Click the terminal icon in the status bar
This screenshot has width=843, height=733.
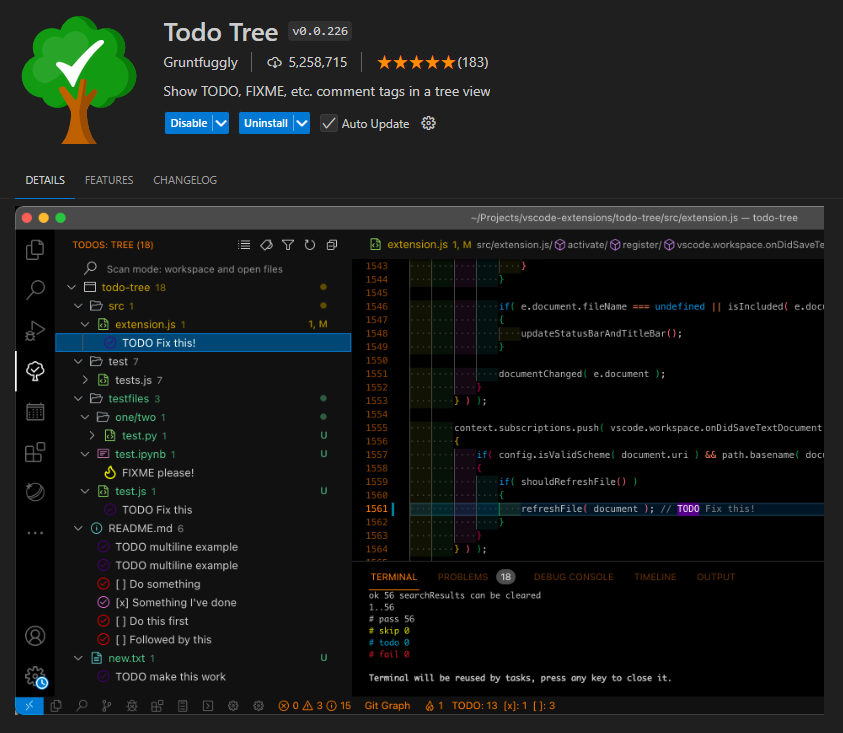tap(208, 706)
